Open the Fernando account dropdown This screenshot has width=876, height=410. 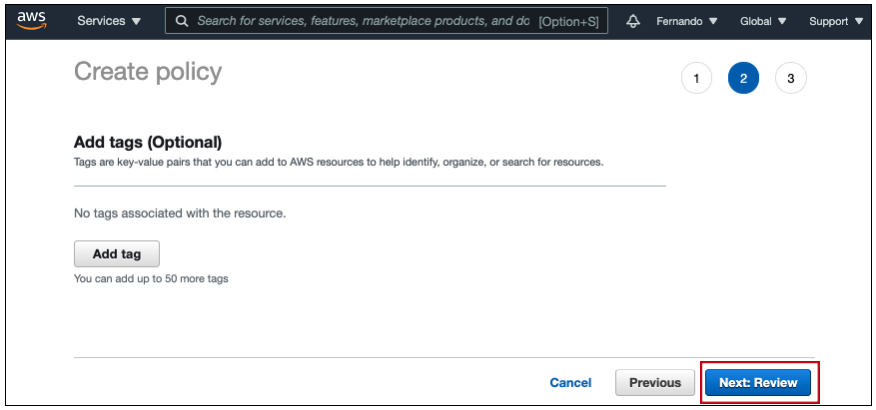tap(687, 21)
